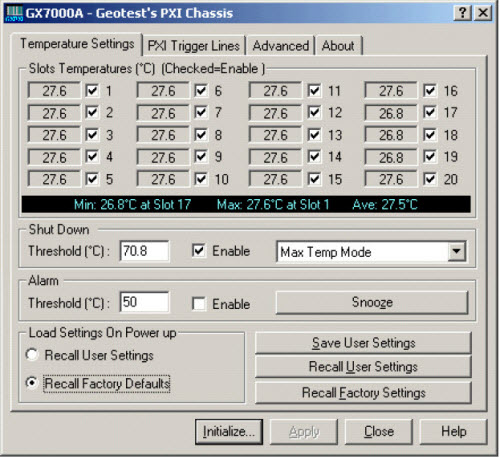Toggle slot 18 temperature checkbox

pos(430,135)
